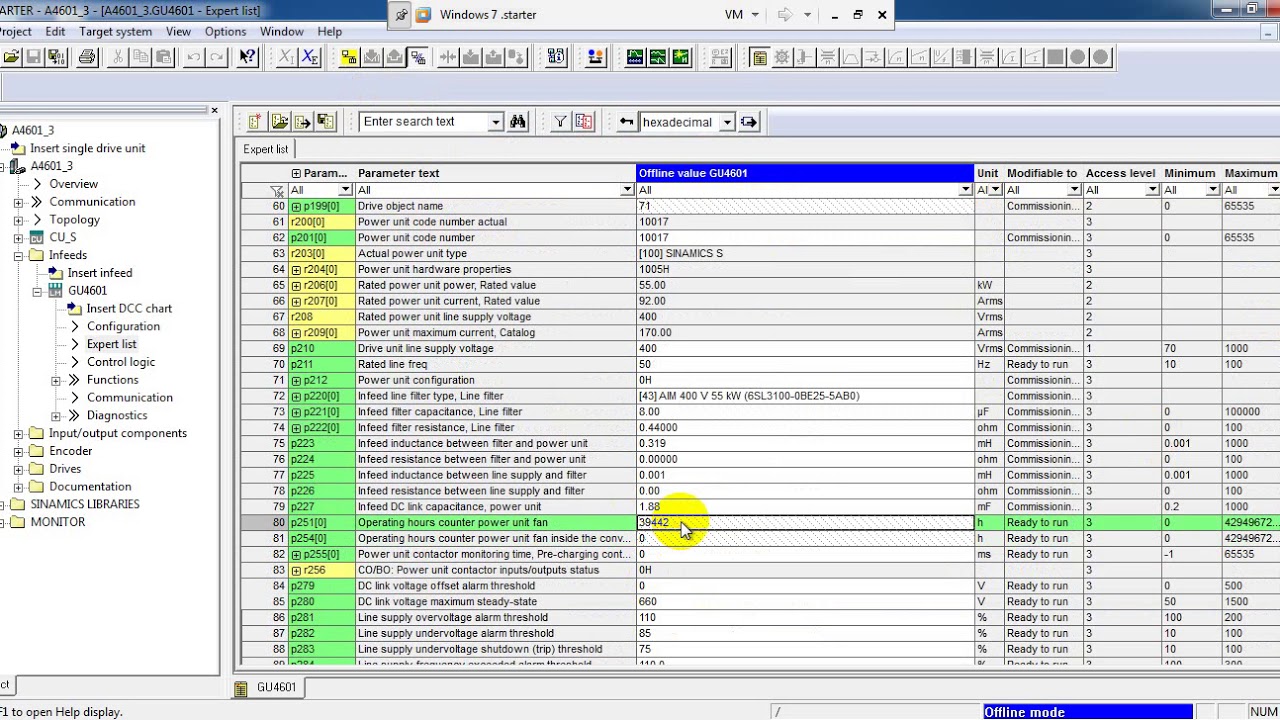The image size is (1280, 720).
Task: Click 'DC link voltage maximum steady-state' text
Action: tap(447, 602)
